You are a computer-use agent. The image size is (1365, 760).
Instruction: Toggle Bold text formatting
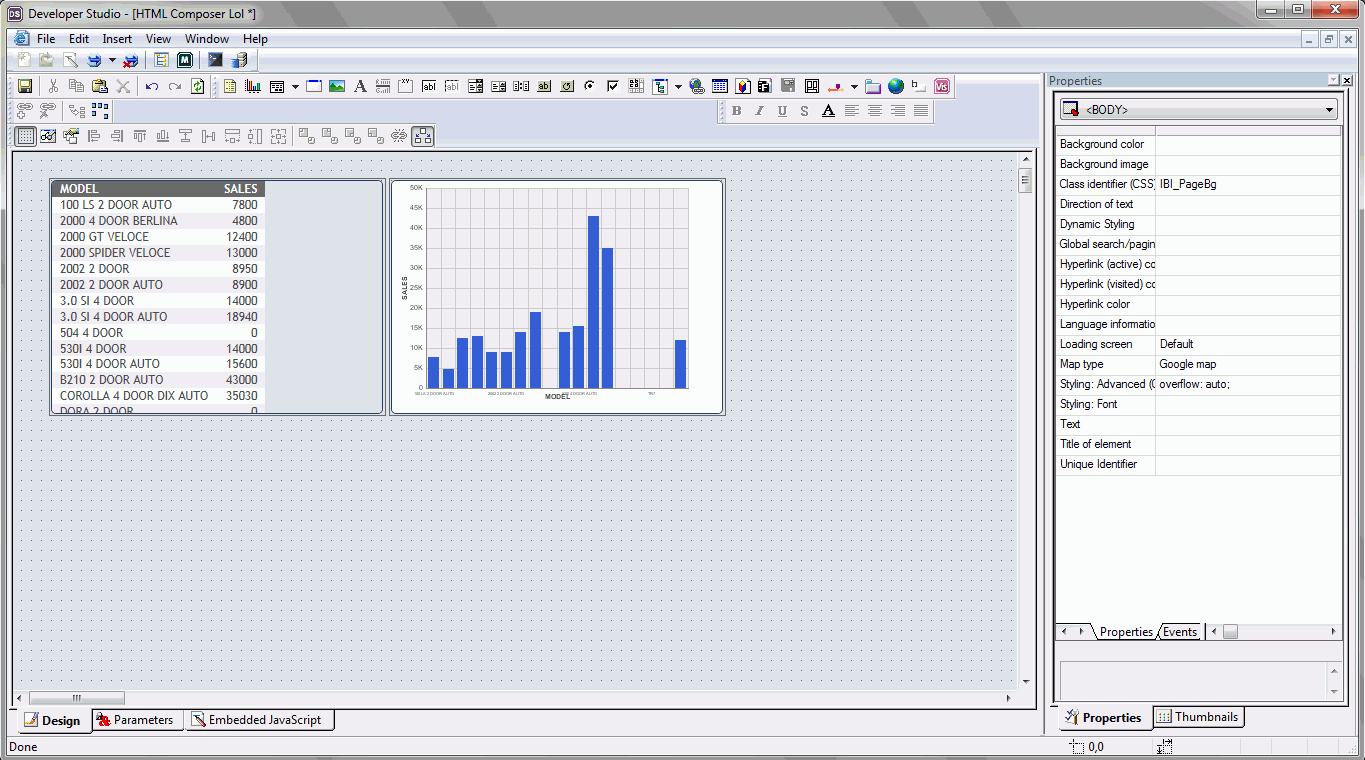737,111
